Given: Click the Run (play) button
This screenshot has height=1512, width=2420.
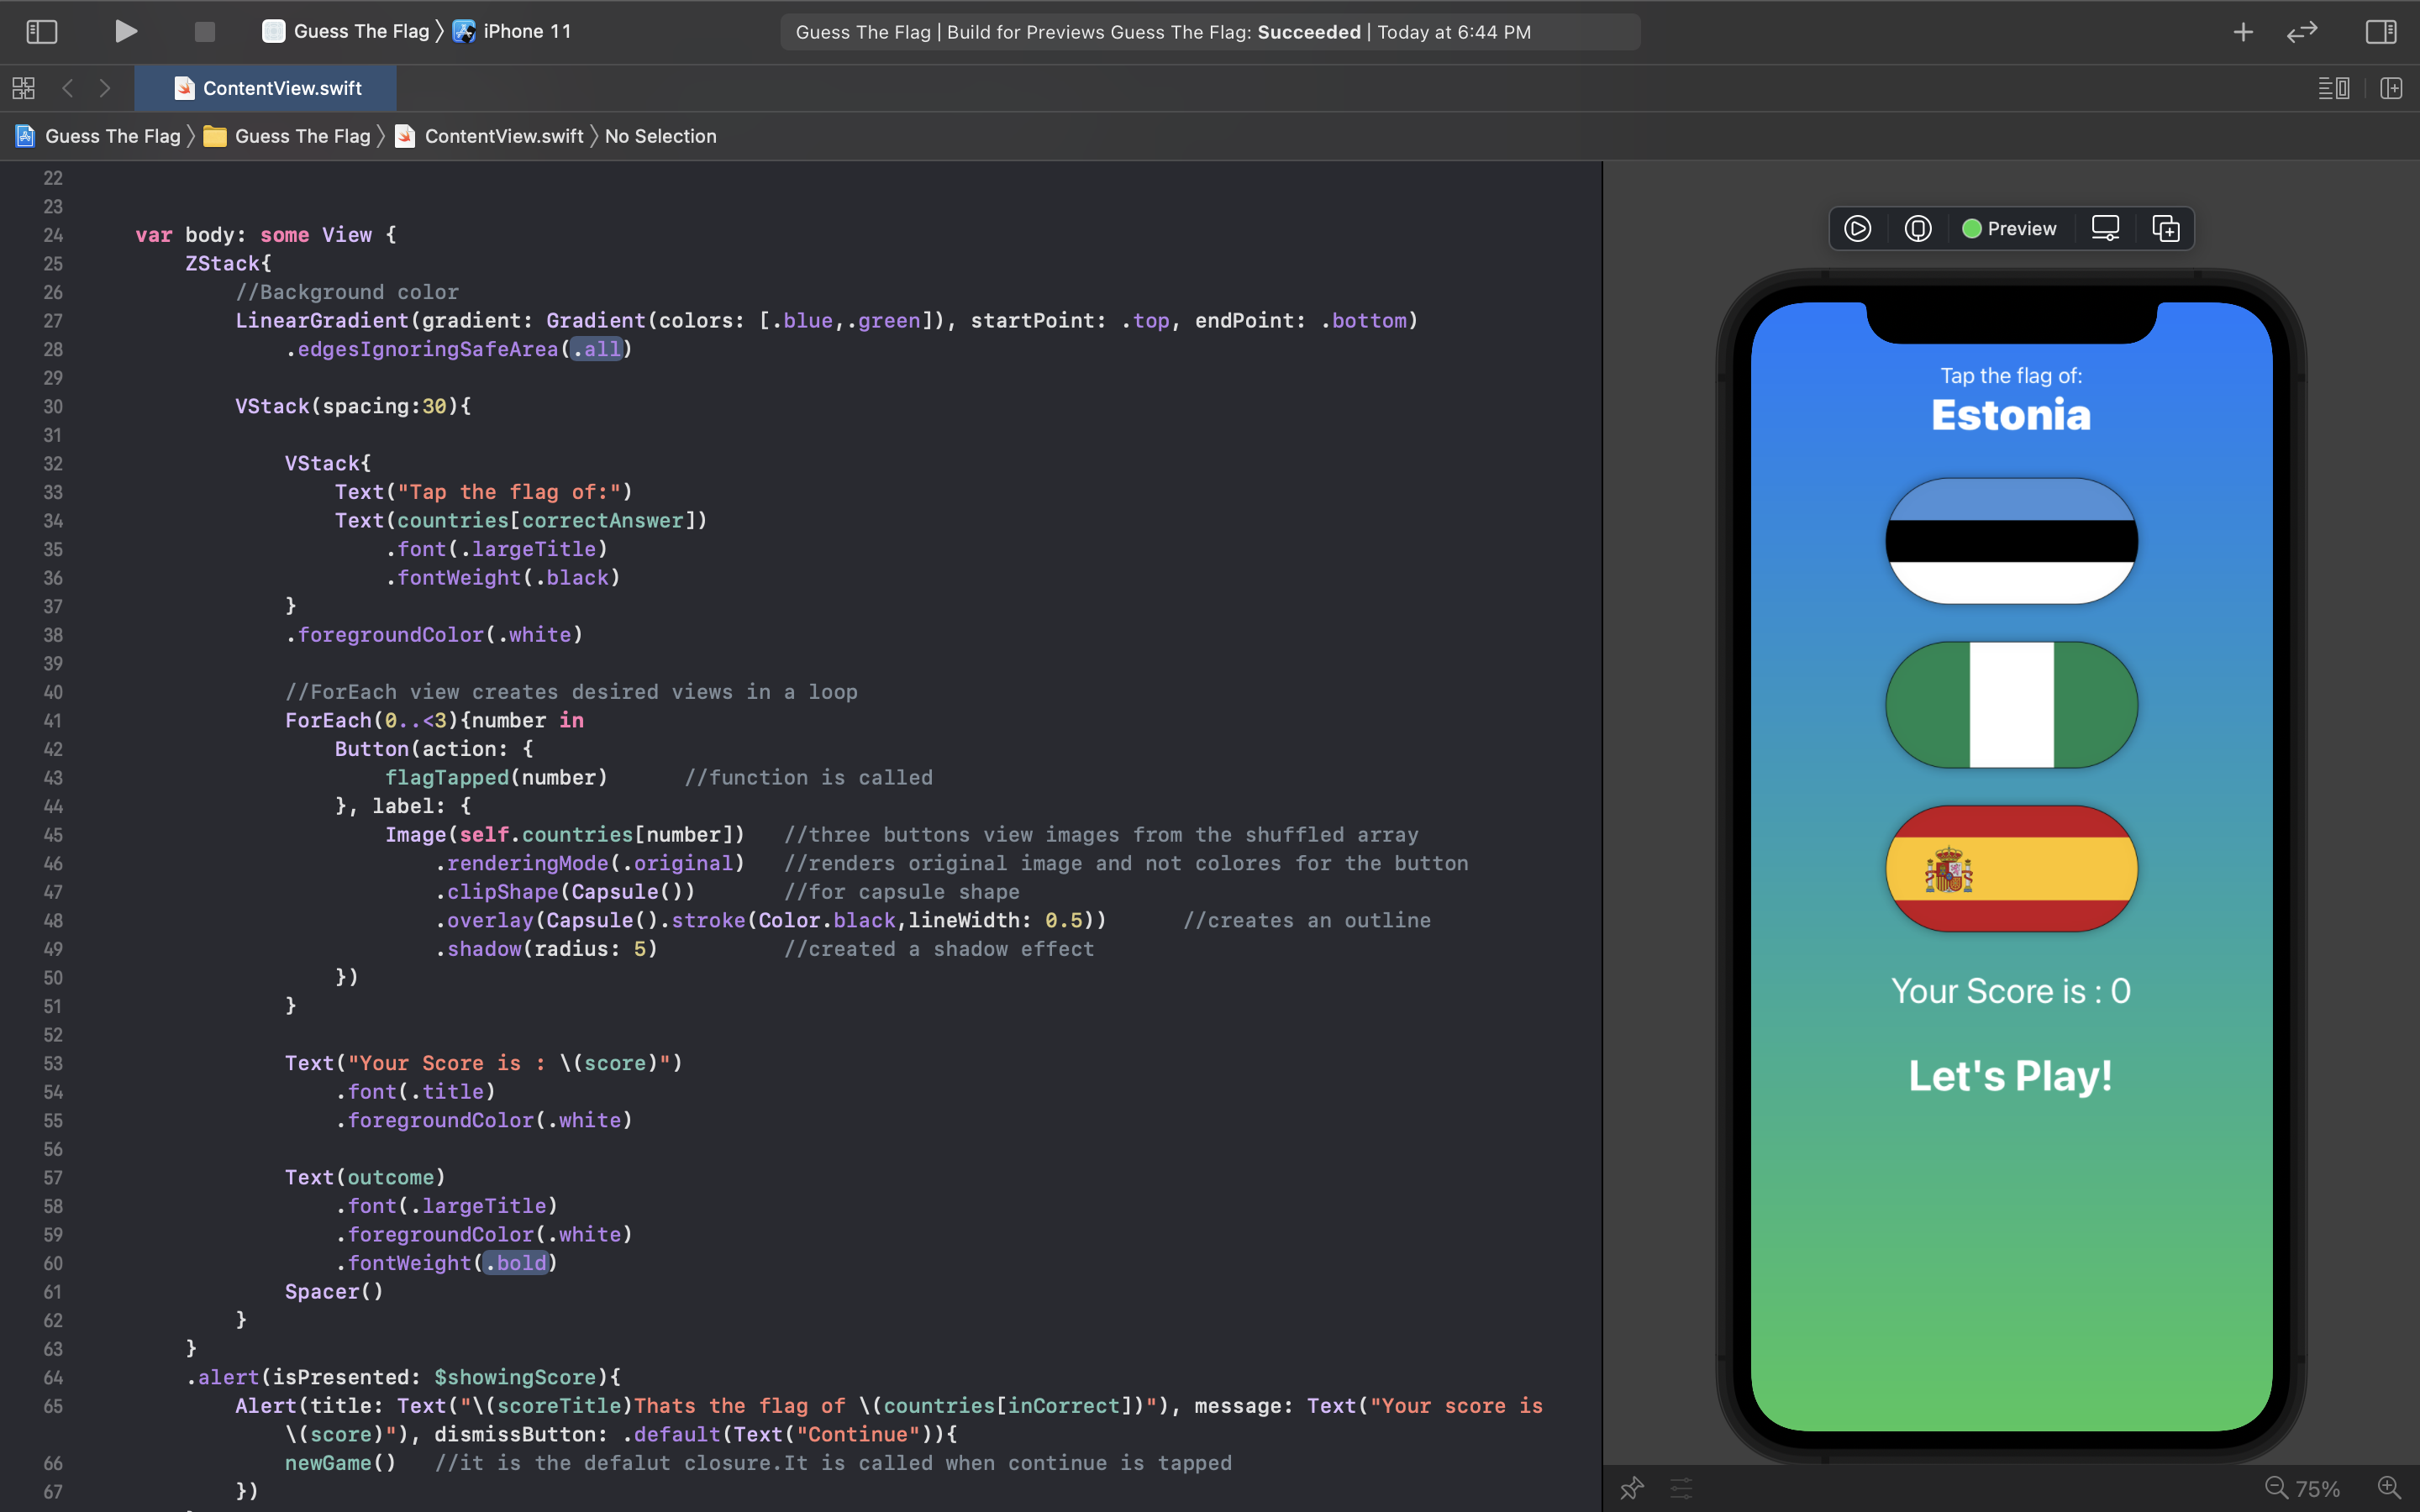Looking at the screenshot, I should tap(125, 31).
